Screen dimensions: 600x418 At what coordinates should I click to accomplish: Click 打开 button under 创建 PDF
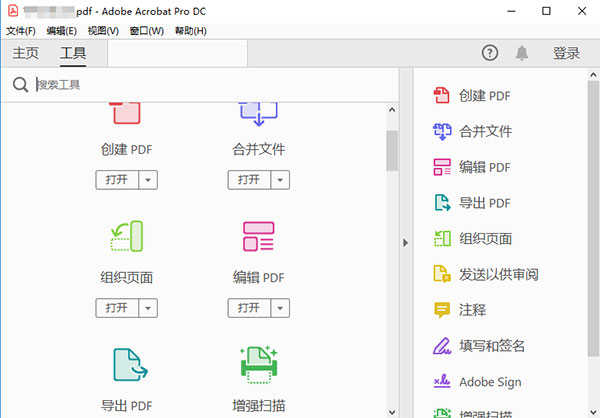tap(117, 180)
